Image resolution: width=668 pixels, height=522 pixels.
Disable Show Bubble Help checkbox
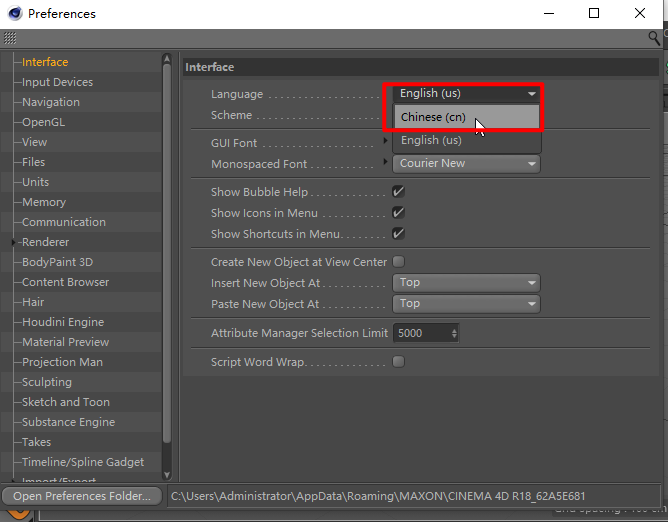coord(398,192)
